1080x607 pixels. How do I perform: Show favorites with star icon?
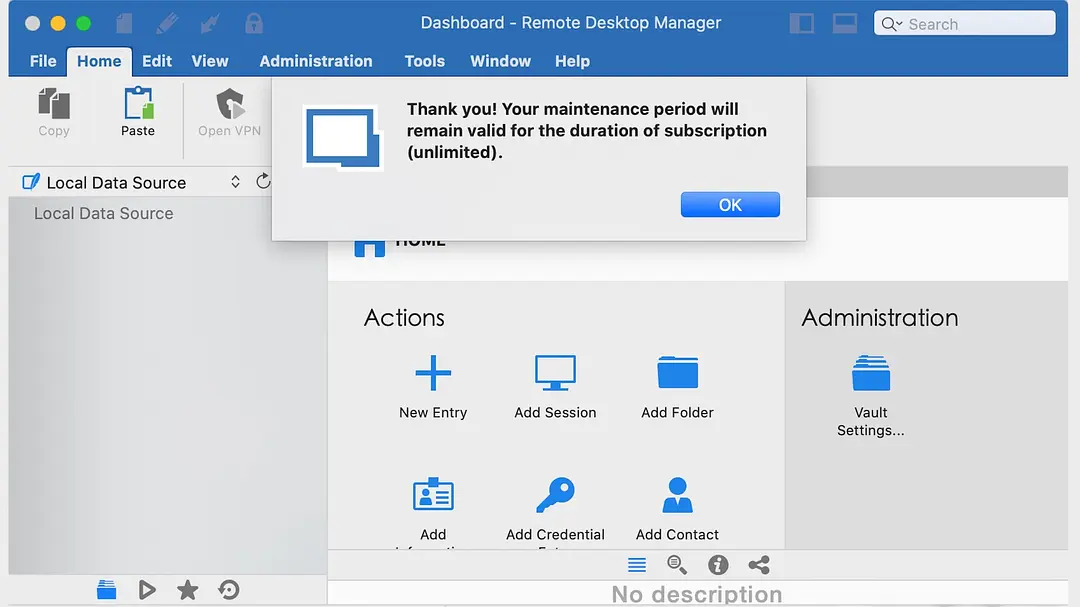point(187,590)
